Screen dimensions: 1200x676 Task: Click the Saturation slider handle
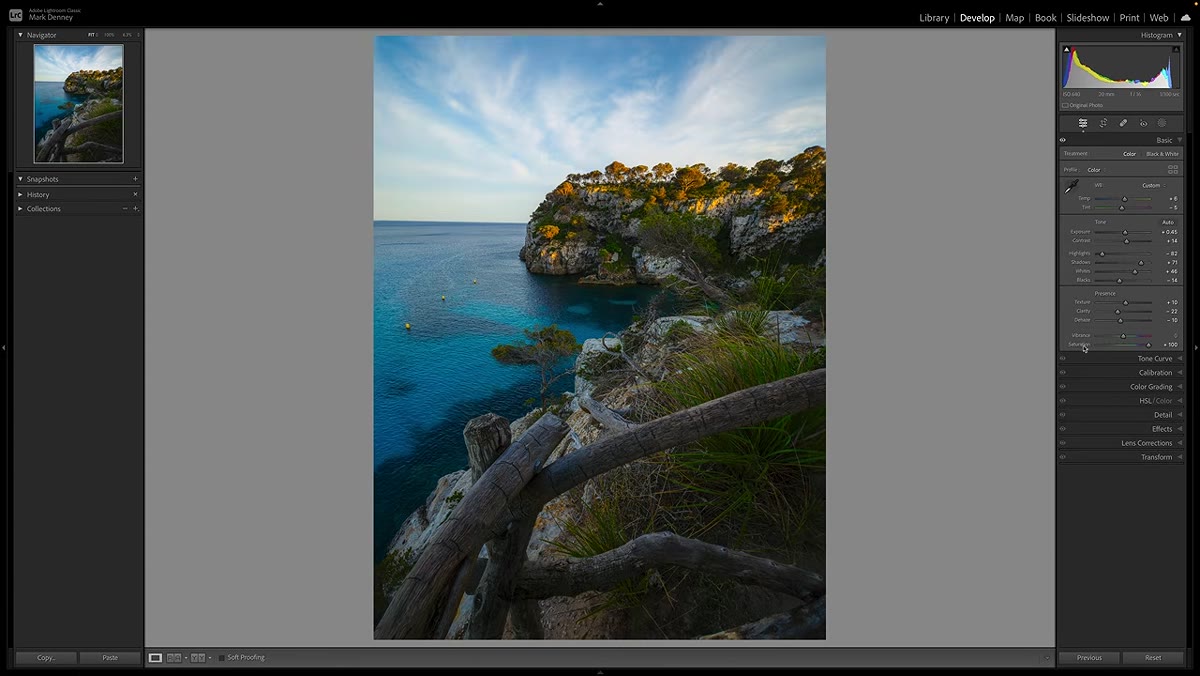[1149, 345]
